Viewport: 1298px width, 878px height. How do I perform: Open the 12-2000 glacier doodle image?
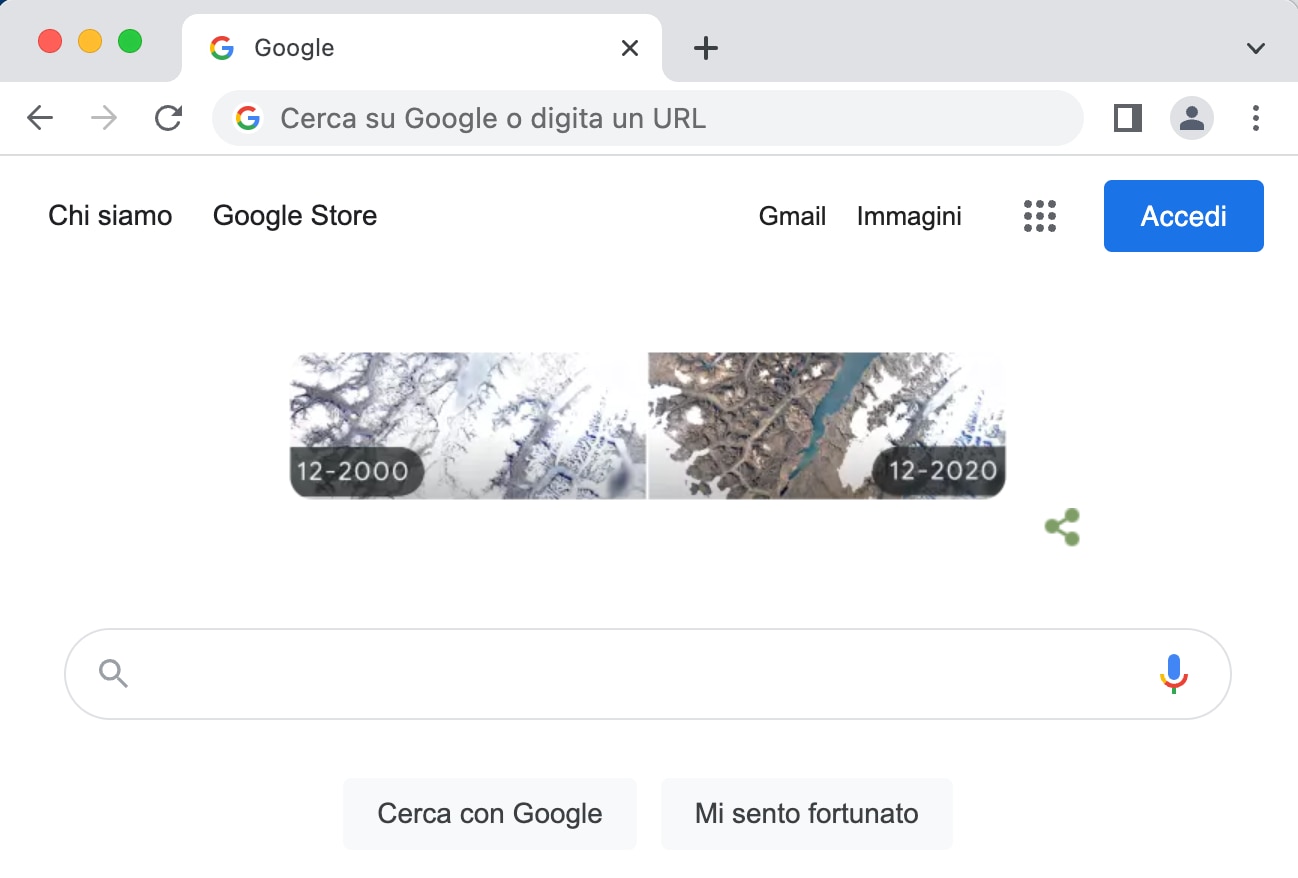(468, 425)
